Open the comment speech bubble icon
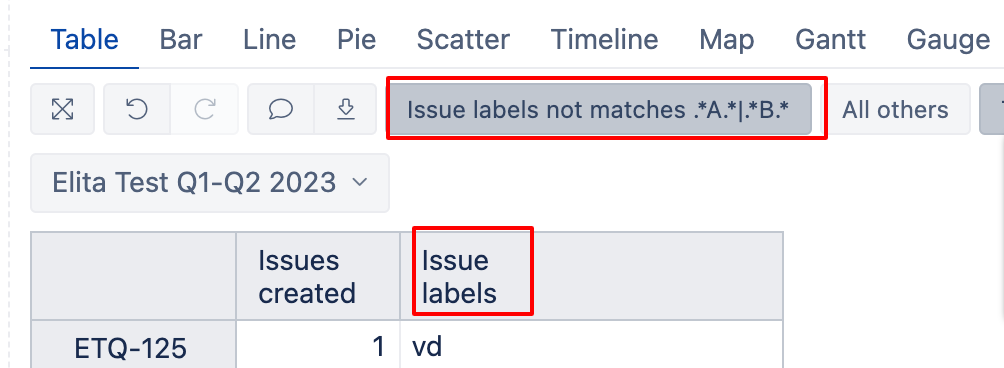1004x368 pixels. tap(281, 109)
